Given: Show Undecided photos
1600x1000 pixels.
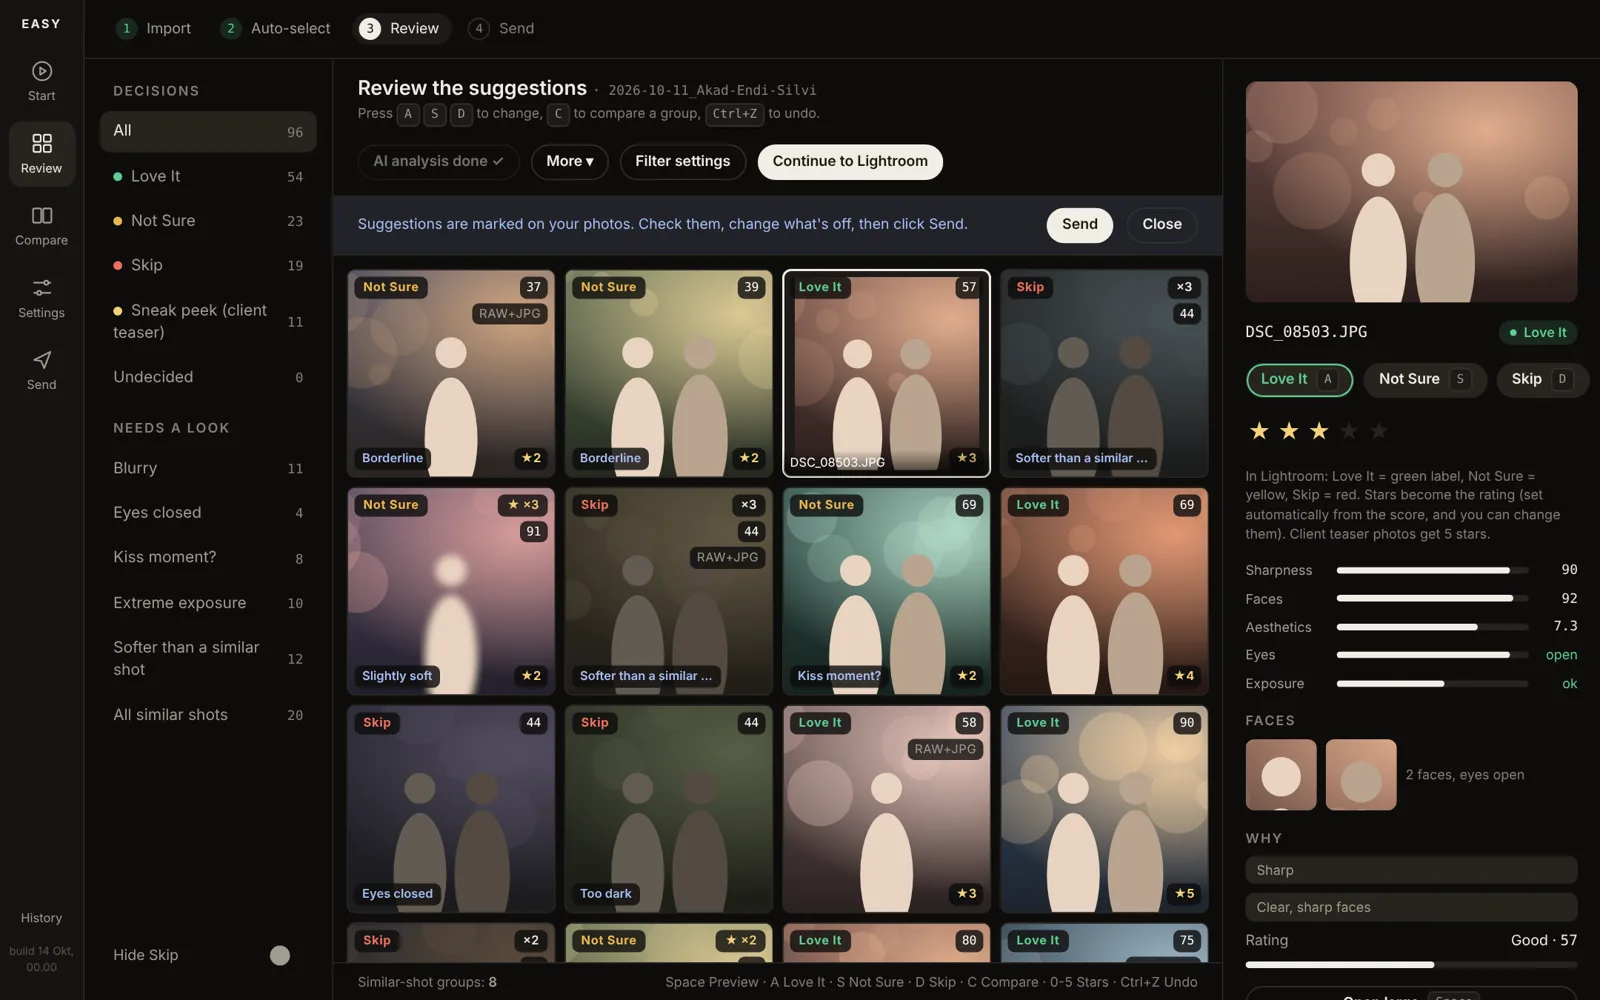Looking at the screenshot, I should click(208, 377).
